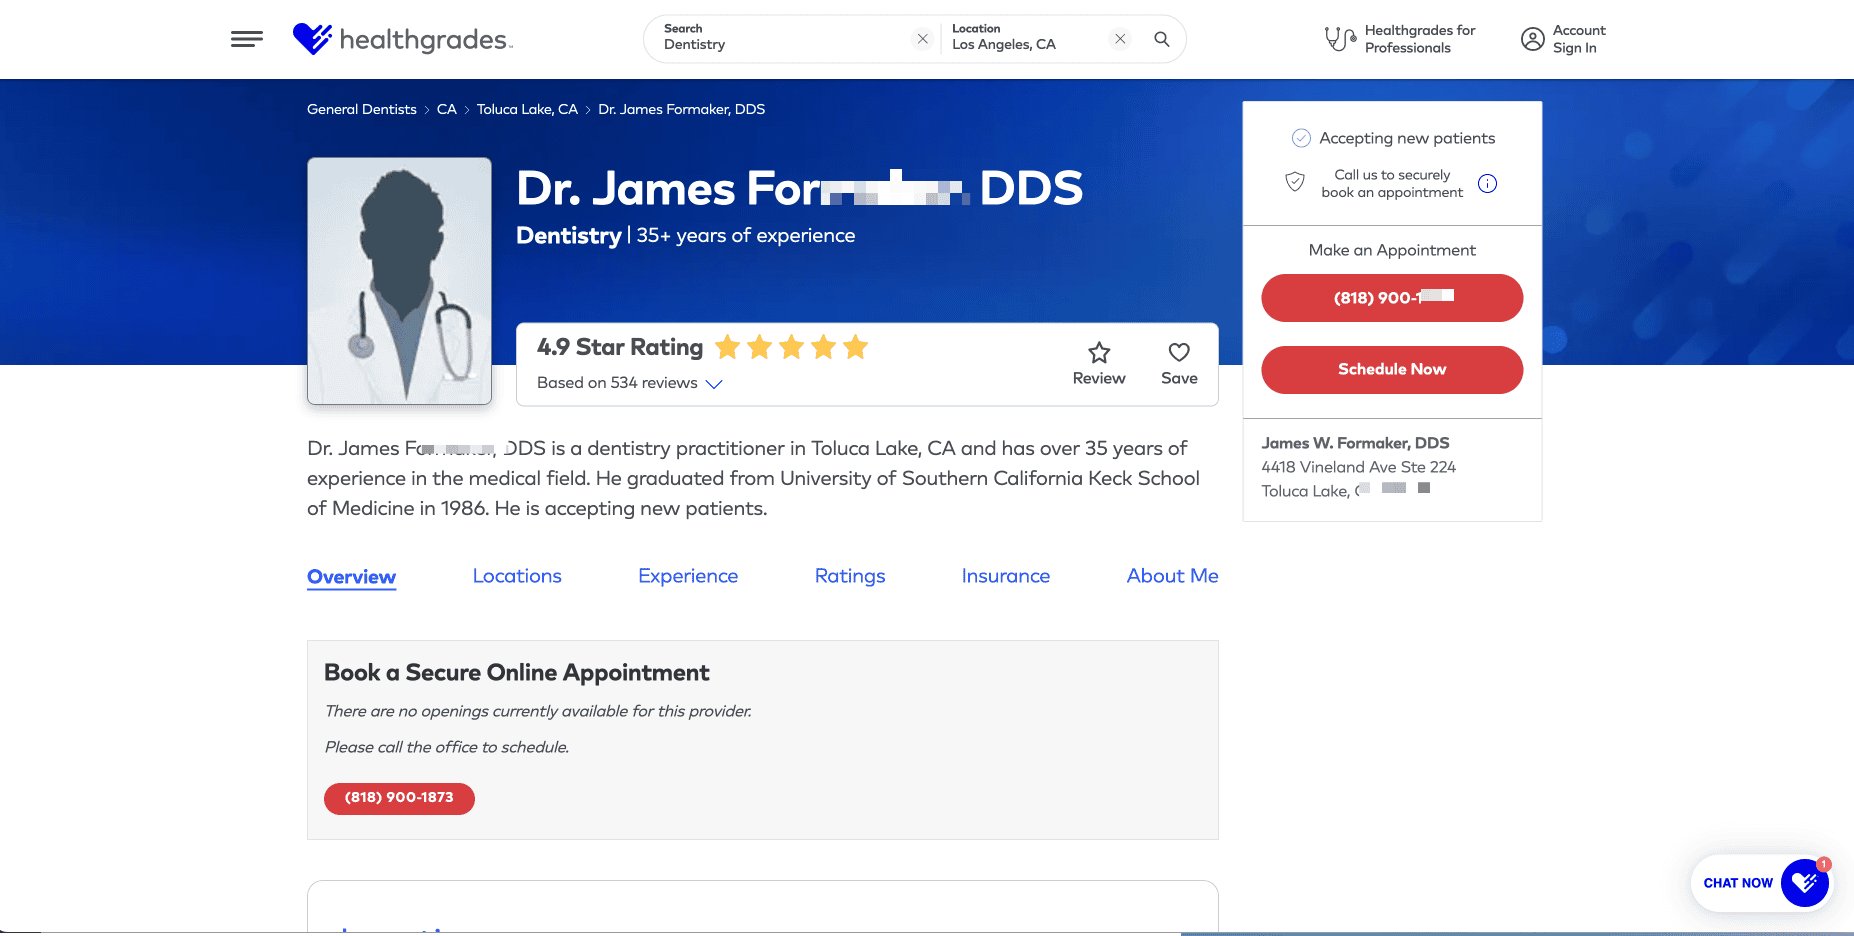Click the 4.9 Star Rating text
Viewport: 1854px width, 936px height.
tap(620, 347)
